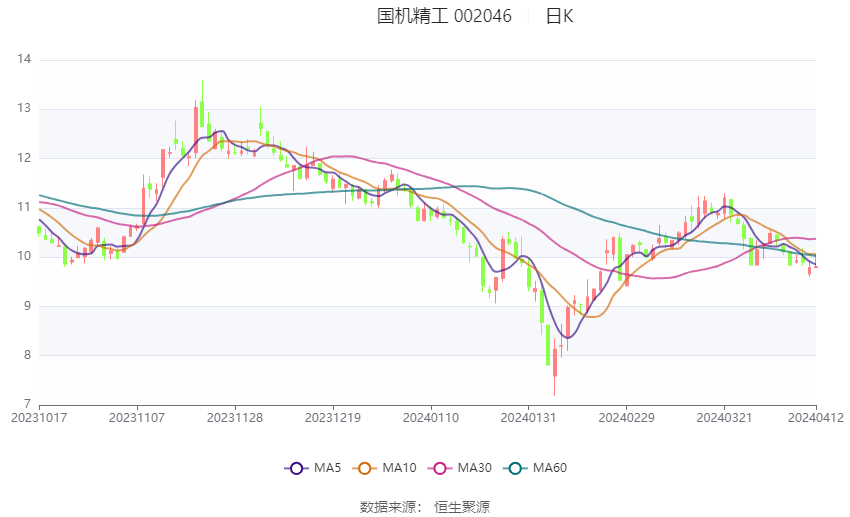Image resolution: width=850 pixels, height=517 pixels.
Task: Hide the MA5 line via its label
Action: 327,468
